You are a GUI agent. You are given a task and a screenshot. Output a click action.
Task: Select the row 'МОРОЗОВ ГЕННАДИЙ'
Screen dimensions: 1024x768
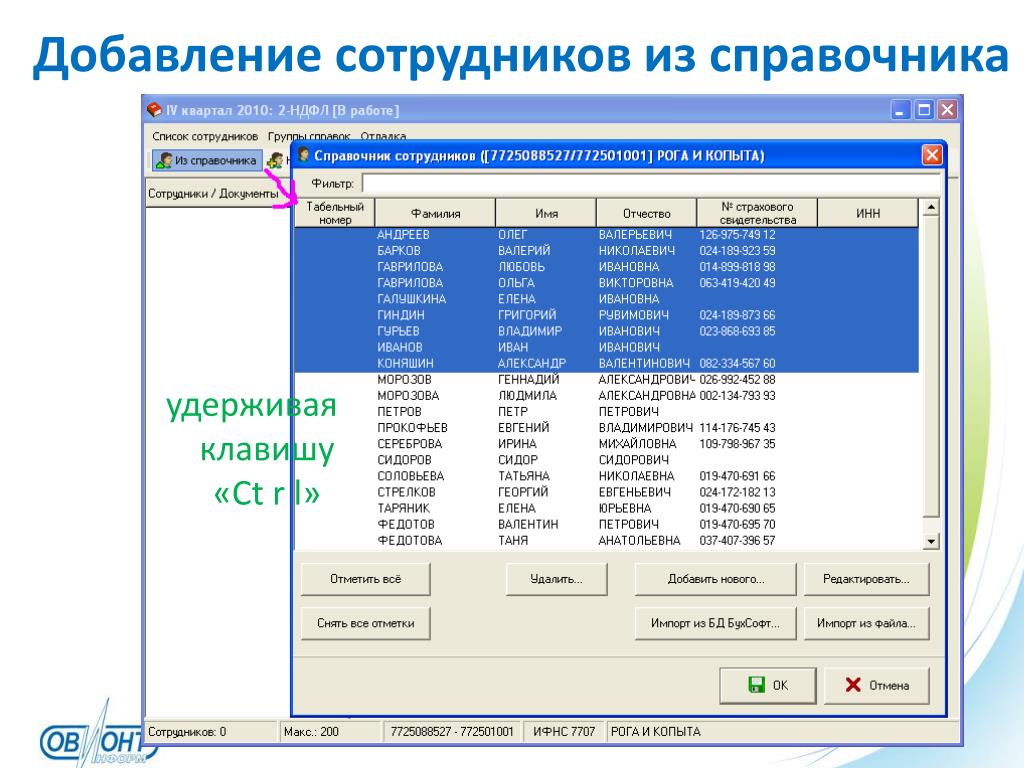[x=607, y=379]
